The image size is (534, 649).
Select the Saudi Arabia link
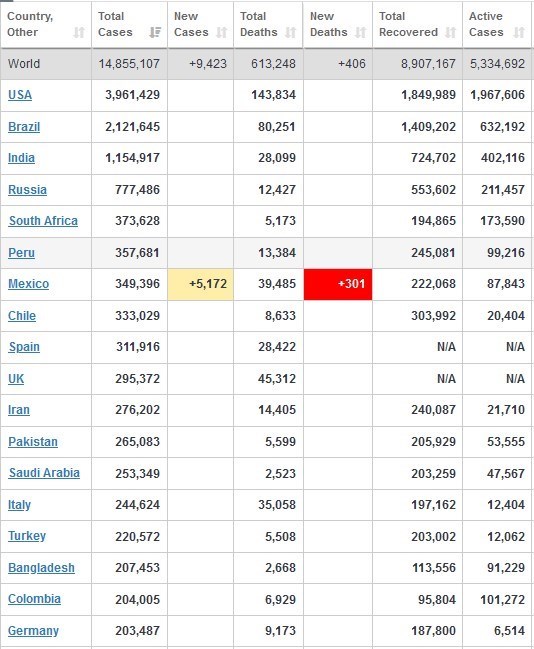coord(44,473)
